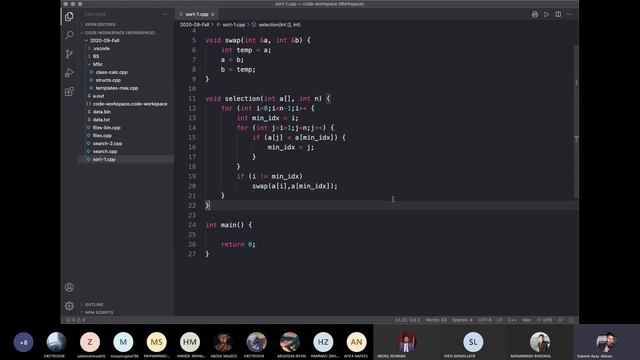Open the Explorer view in the activity bar
640x360 pixels.
click(69, 16)
